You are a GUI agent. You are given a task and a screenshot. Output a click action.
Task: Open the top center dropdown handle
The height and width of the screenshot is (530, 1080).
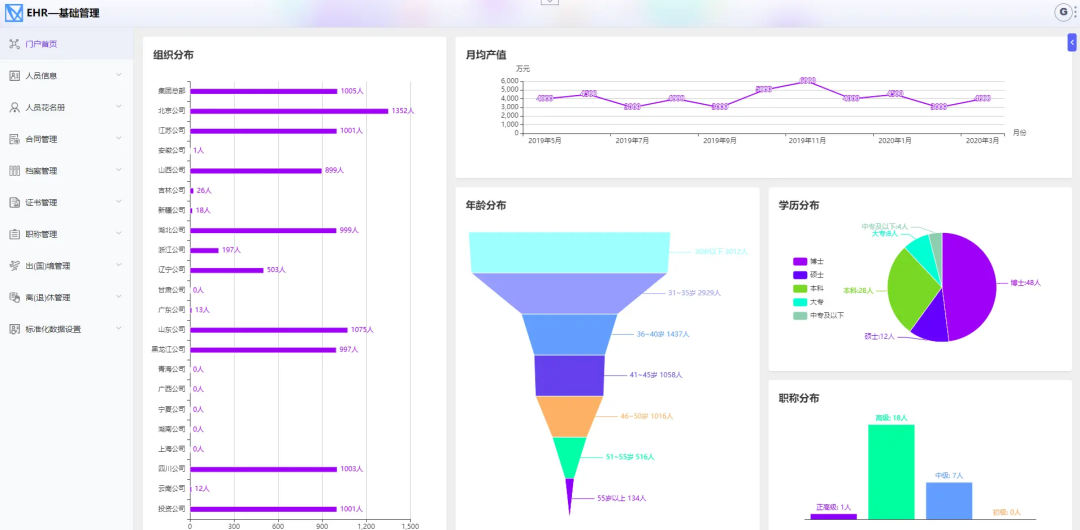550,2
